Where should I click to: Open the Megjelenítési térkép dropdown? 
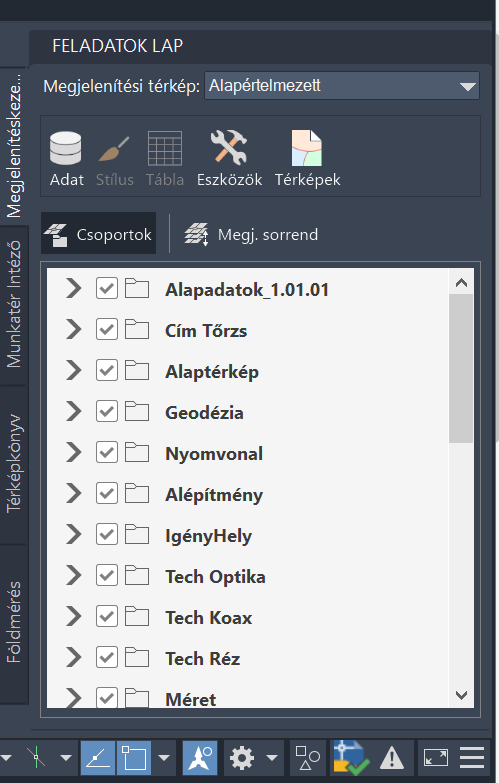click(342, 86)
